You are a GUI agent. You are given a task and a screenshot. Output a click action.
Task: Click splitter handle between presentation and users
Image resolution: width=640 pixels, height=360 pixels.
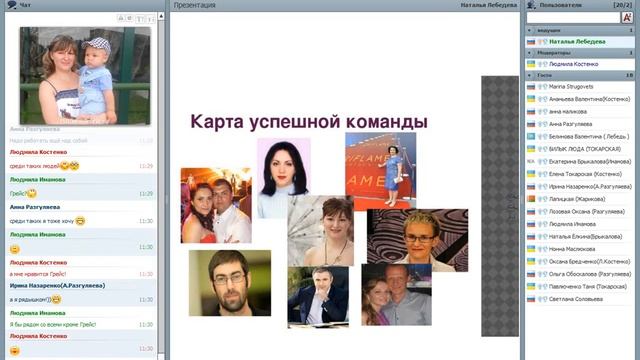coord(522,200)
